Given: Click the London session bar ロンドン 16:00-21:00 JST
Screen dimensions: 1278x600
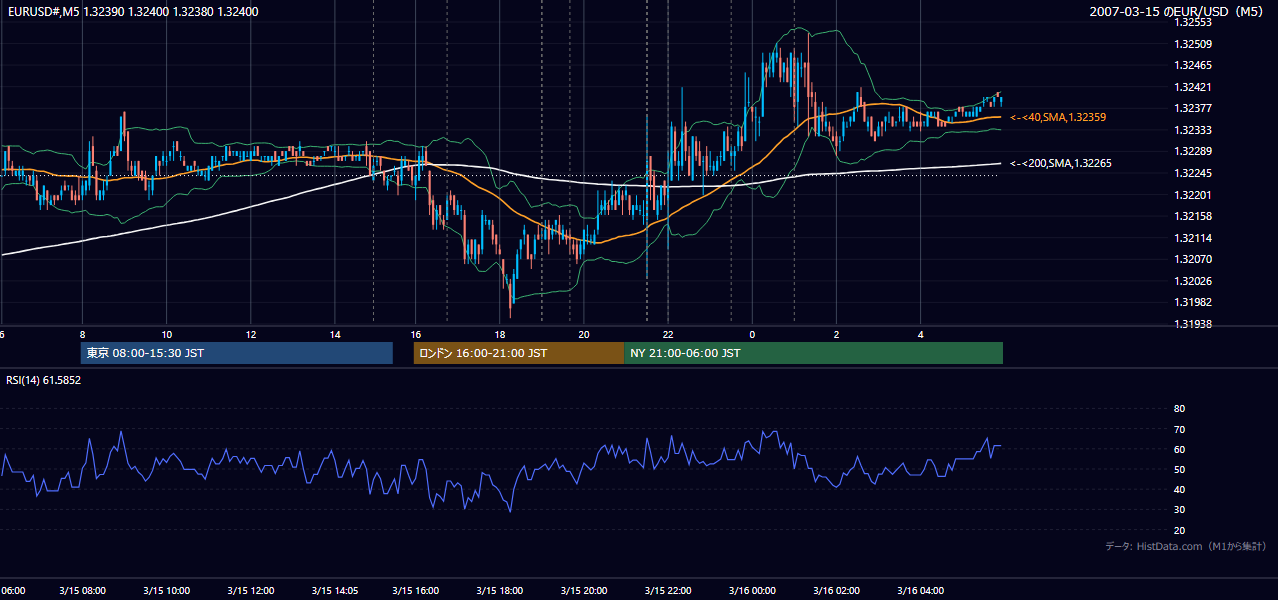Looking at the screenshot, I should [519, 353].
